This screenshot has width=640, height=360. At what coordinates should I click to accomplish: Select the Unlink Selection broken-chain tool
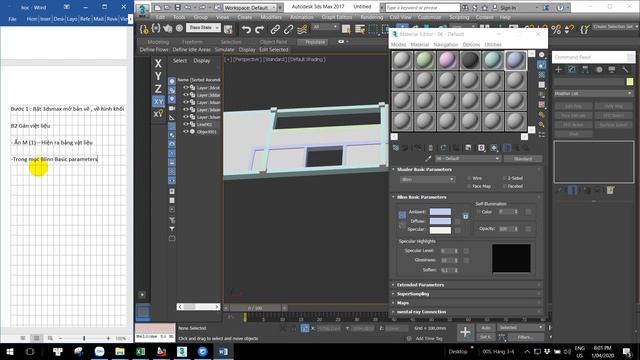pyautogui.click(x=289, y=29)
